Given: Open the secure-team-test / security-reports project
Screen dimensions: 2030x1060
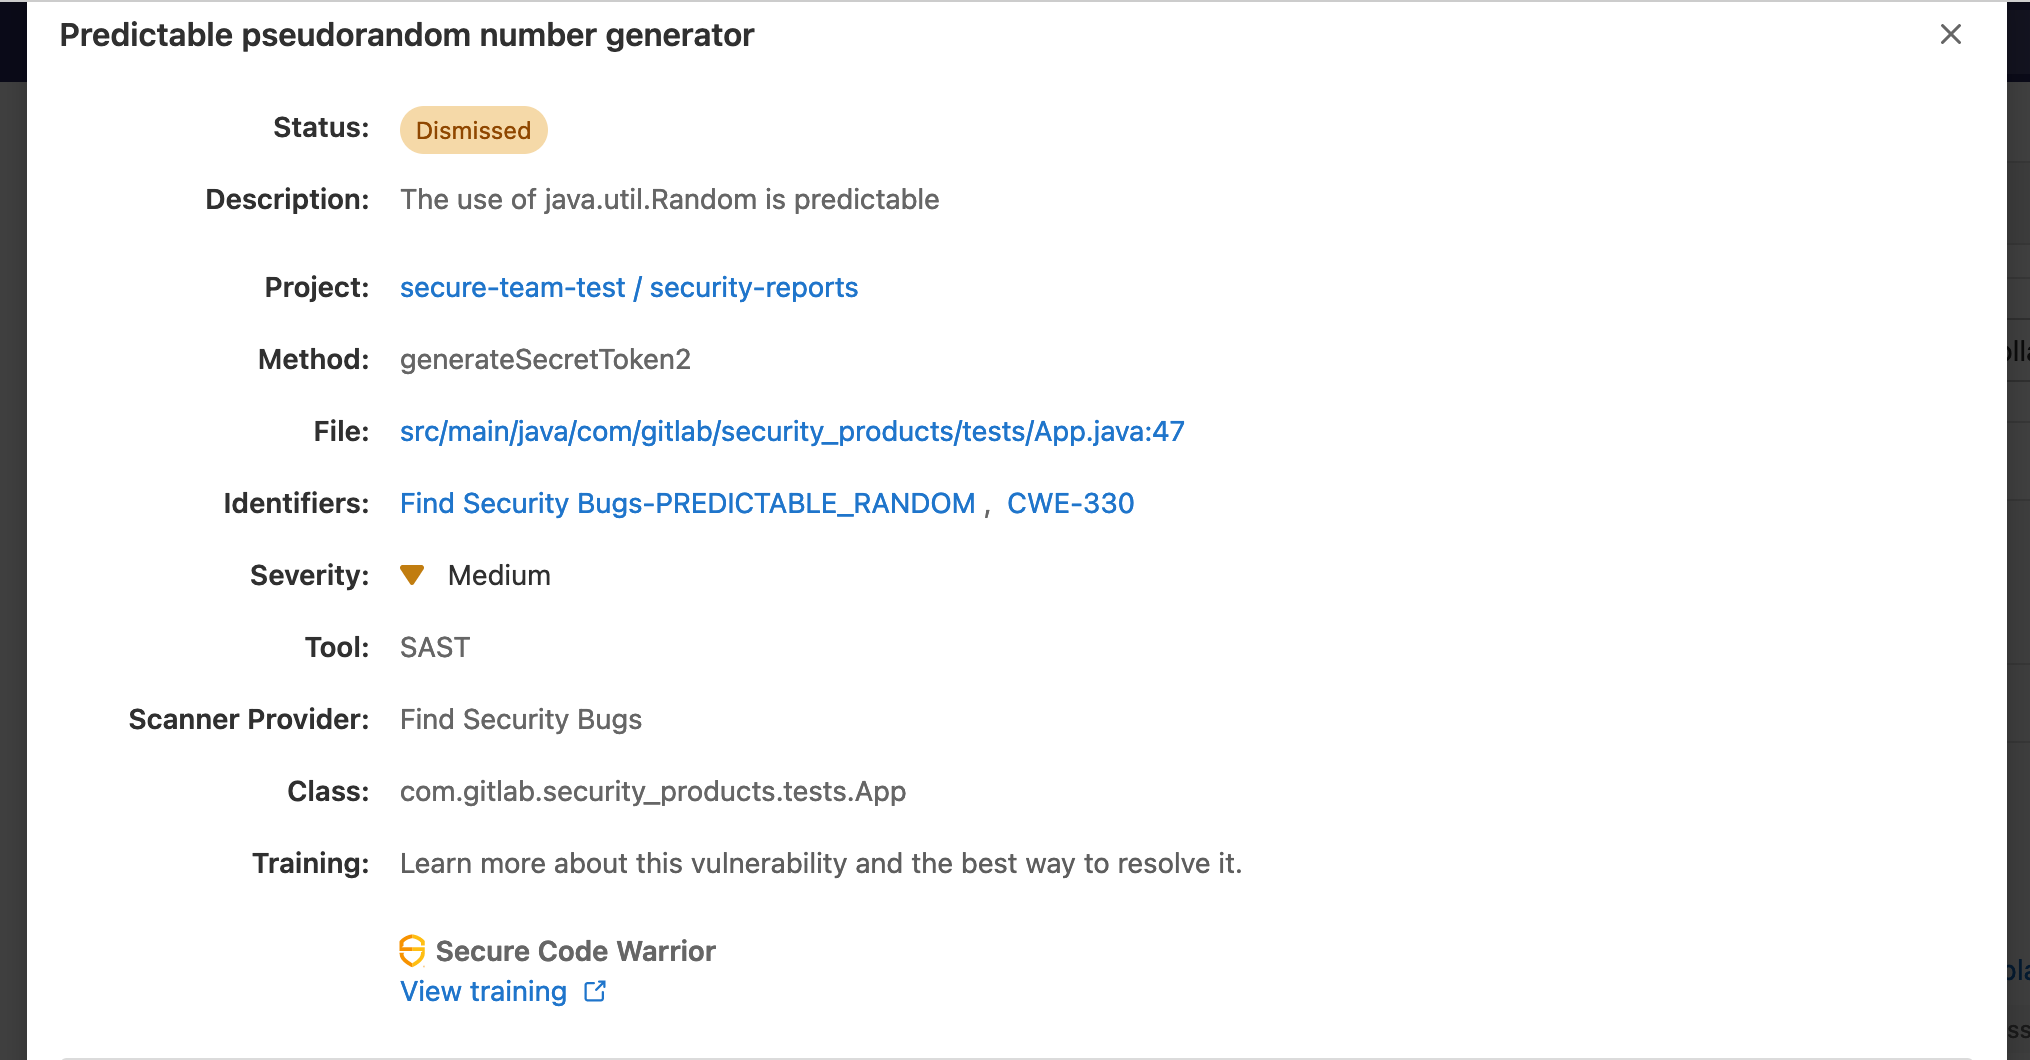Looking at the screenshot, I should coord(629,287).
